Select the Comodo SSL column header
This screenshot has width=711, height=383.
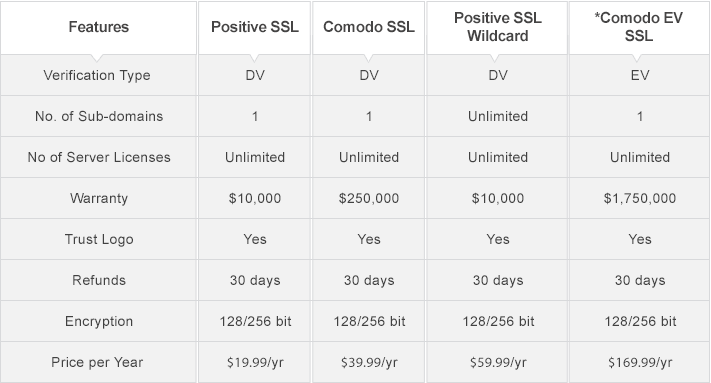[x=369, y=27]
